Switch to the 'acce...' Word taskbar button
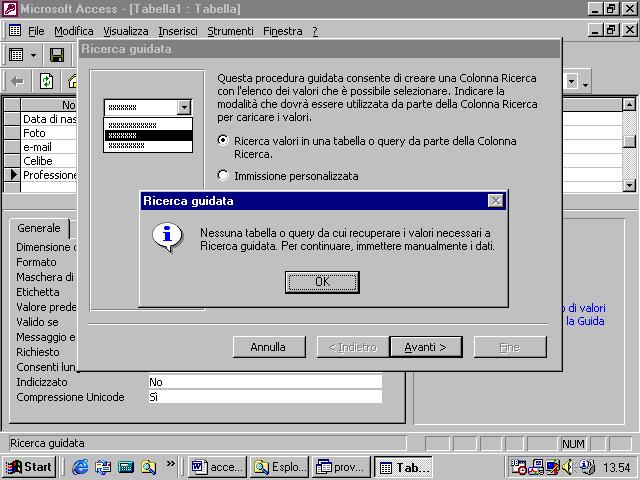The height and width of the screenshot is (480, 640). [217, 467]
